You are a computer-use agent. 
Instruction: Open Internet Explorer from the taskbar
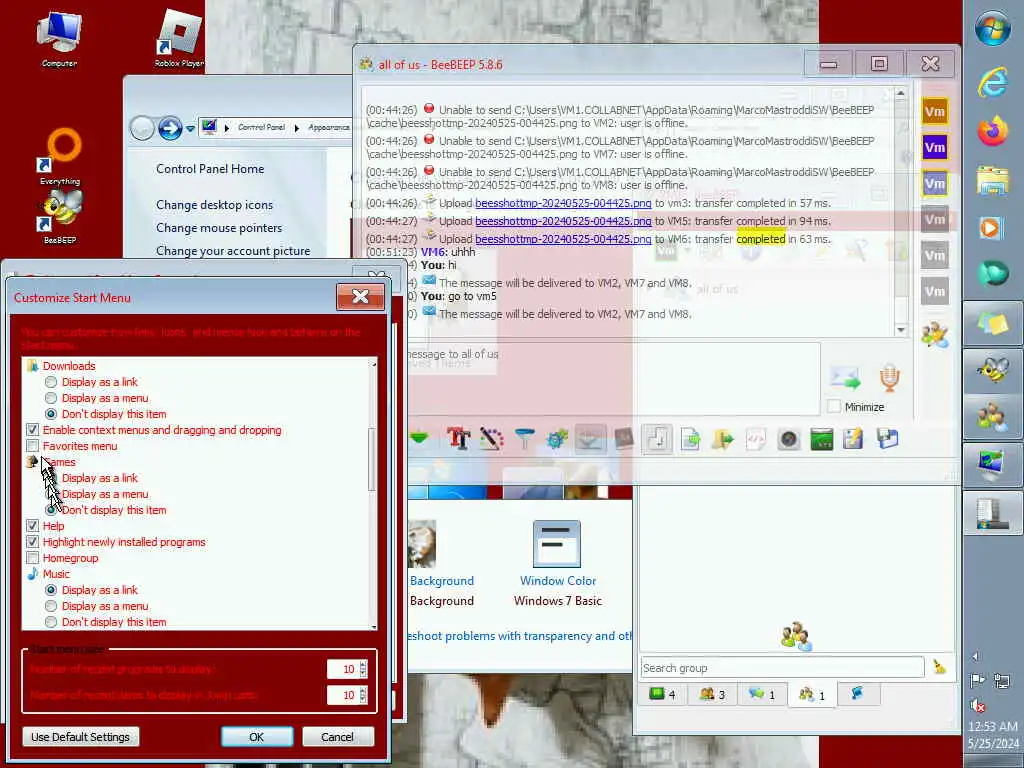[992, 83]
